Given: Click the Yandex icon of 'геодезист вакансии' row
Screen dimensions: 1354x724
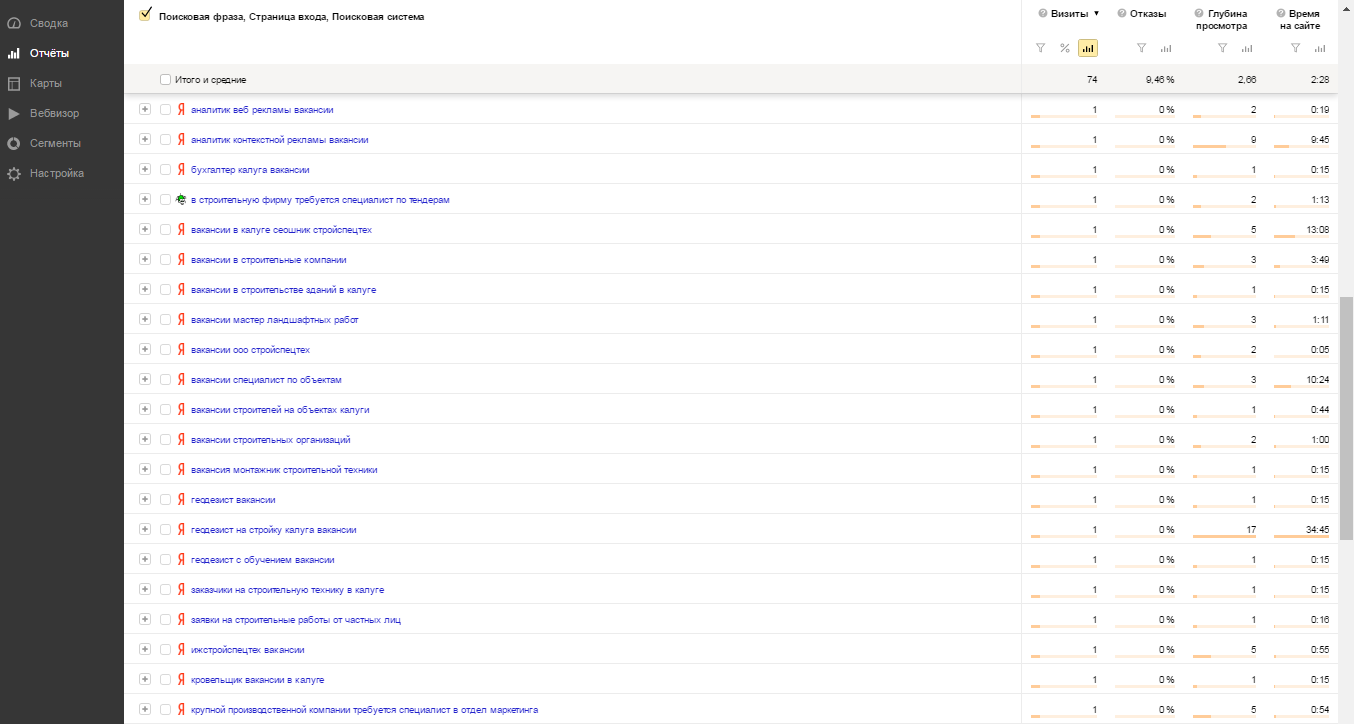Looking at the screenshot, I should [181, 500].
